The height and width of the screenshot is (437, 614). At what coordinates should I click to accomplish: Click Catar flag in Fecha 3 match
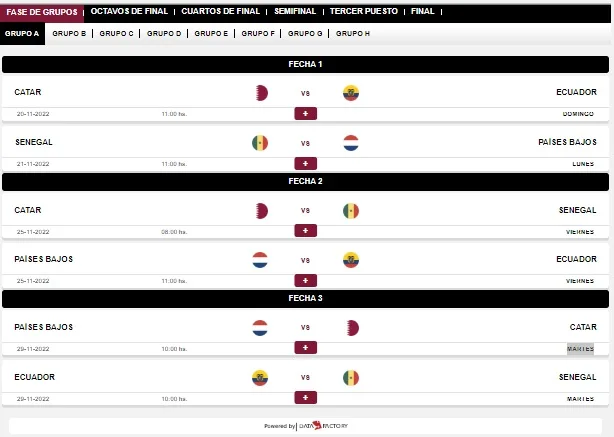pos(353,328)
